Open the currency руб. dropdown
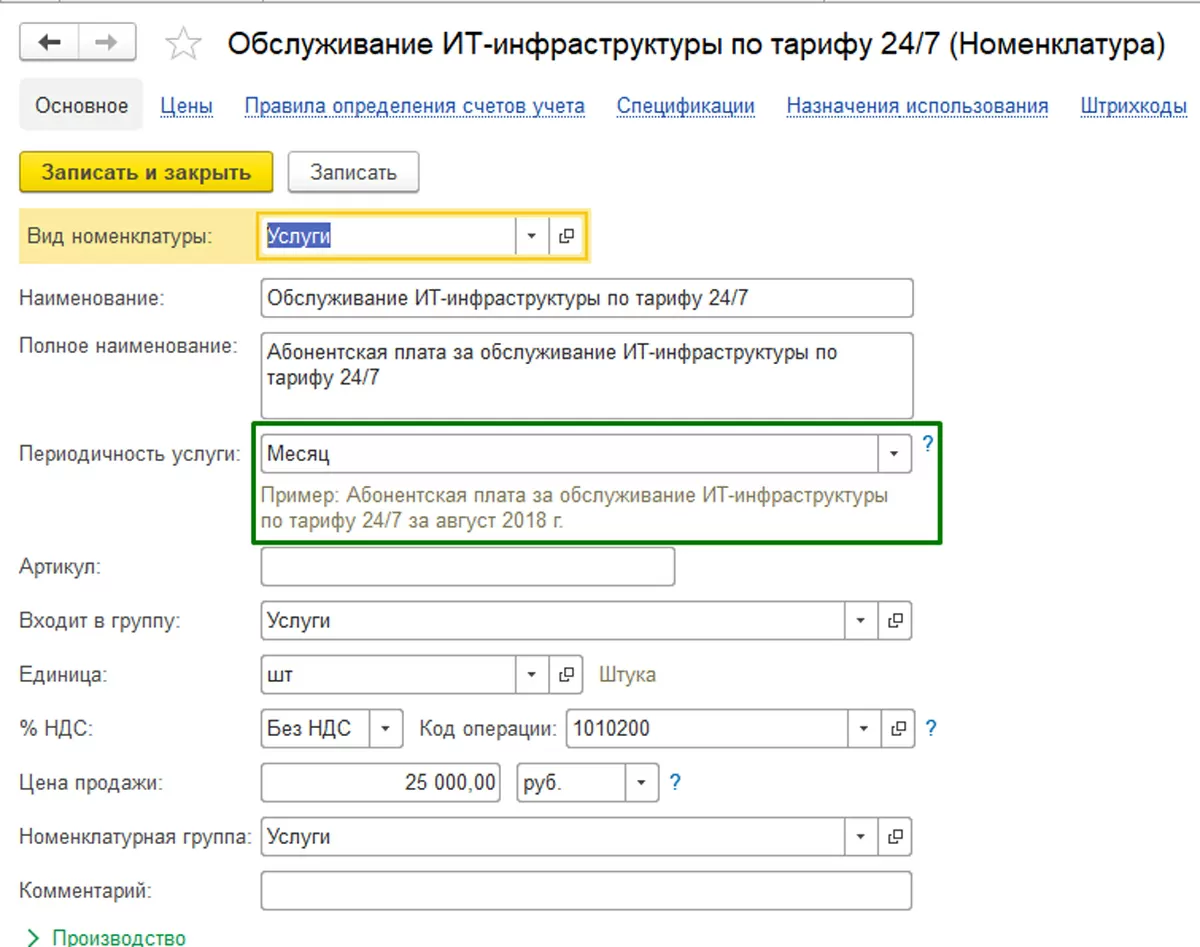The width and height of the screenshot is (1200, 947). click(642, 783)
